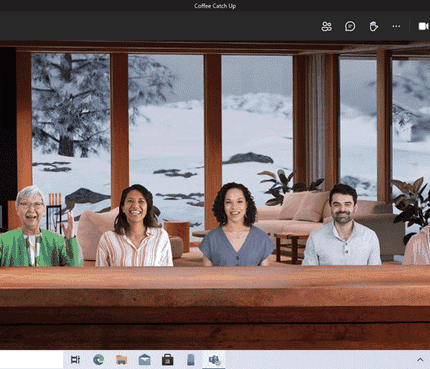The image size is (430, 369).
Task: Open the Mail app in the taskbar
Action: click(x=144, y=360)
